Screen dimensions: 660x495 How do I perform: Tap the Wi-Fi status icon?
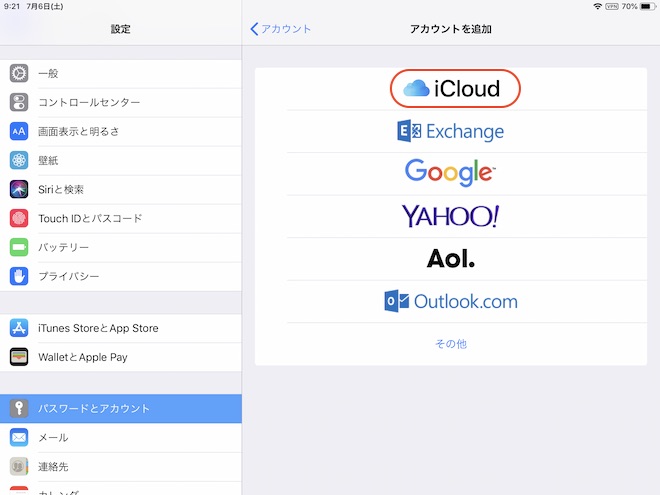(598, 6)
